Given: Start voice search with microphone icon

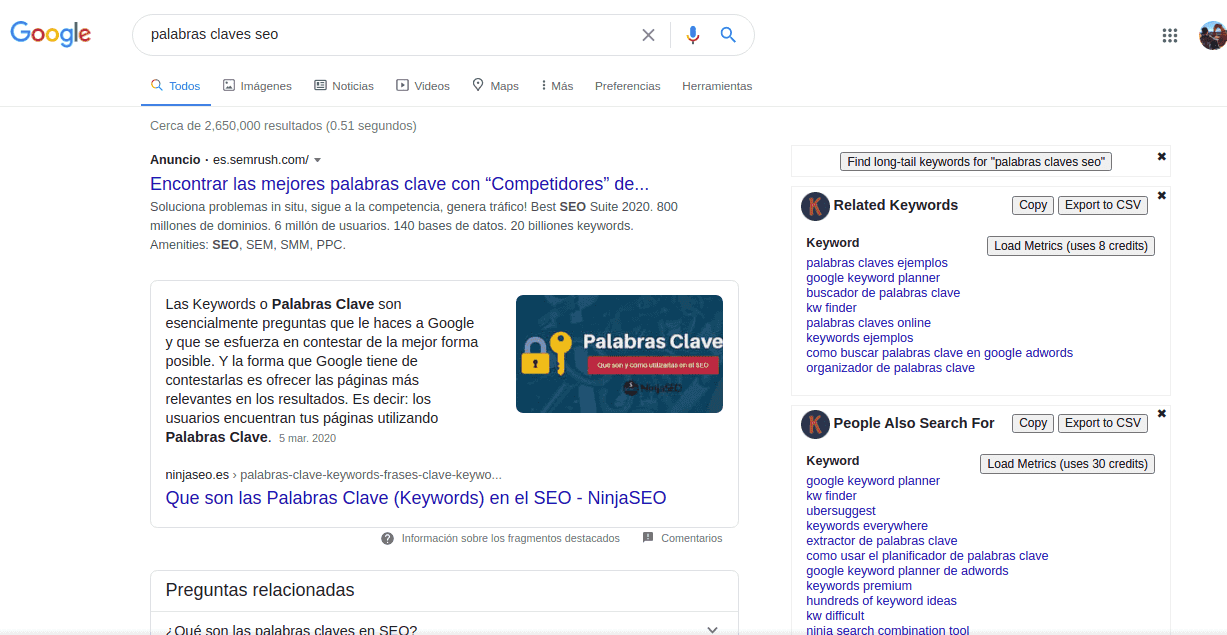Looking at the screenshot, I should tap(693, 35).
